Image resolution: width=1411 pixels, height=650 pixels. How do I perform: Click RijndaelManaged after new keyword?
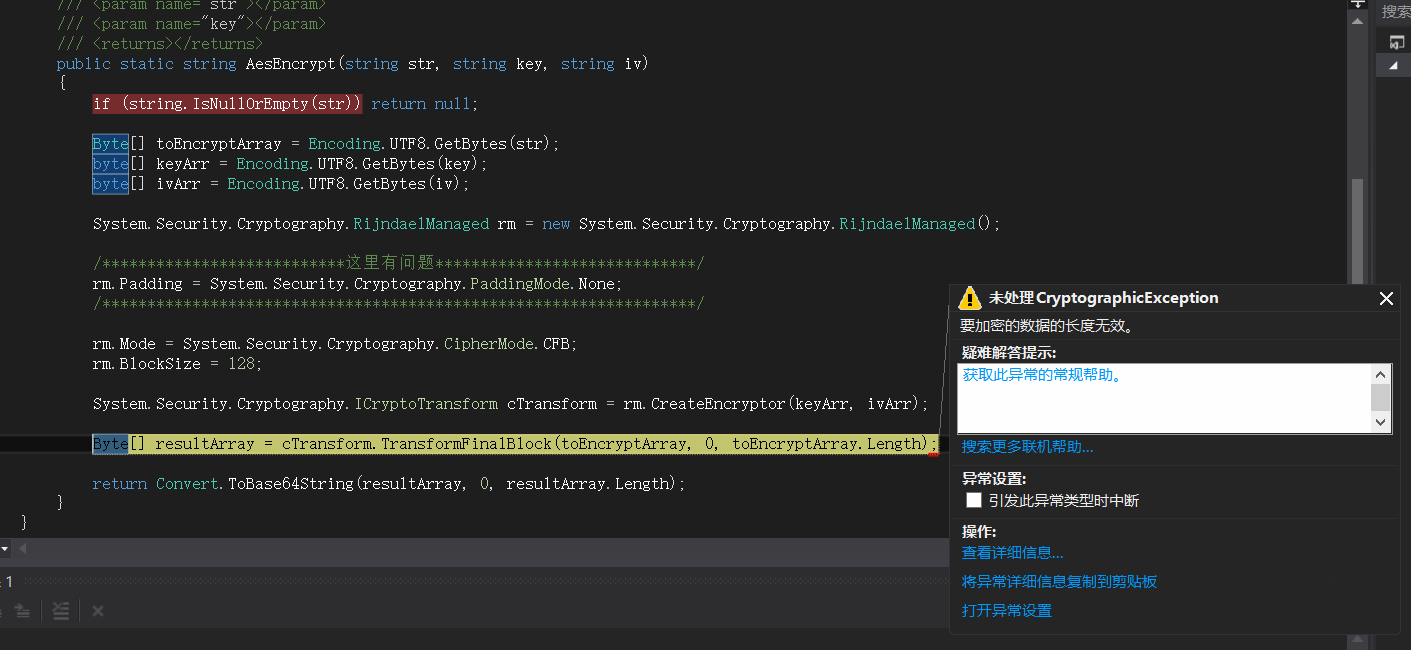907,224
